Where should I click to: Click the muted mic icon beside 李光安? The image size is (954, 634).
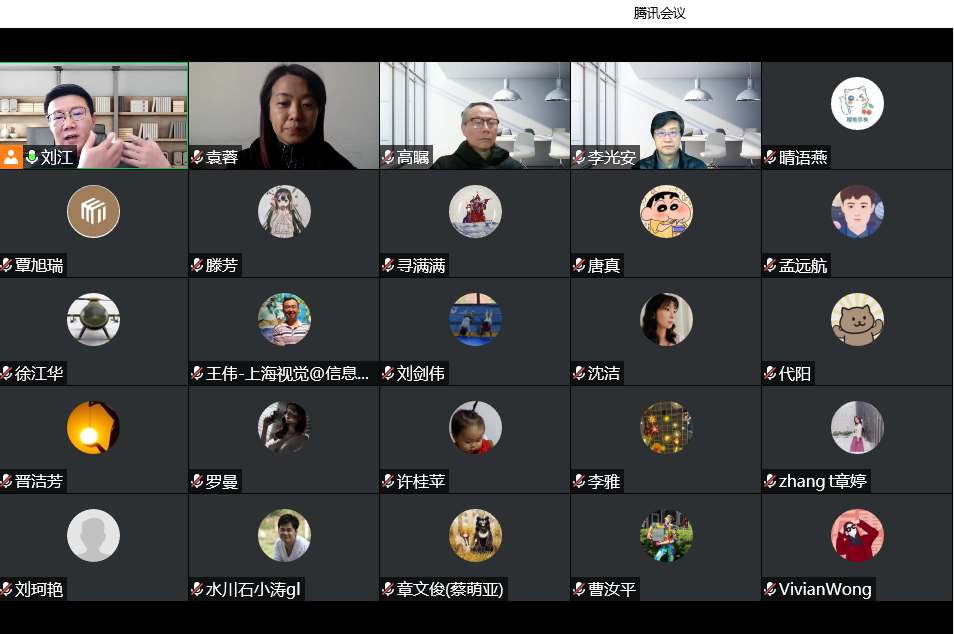[579, 158]
